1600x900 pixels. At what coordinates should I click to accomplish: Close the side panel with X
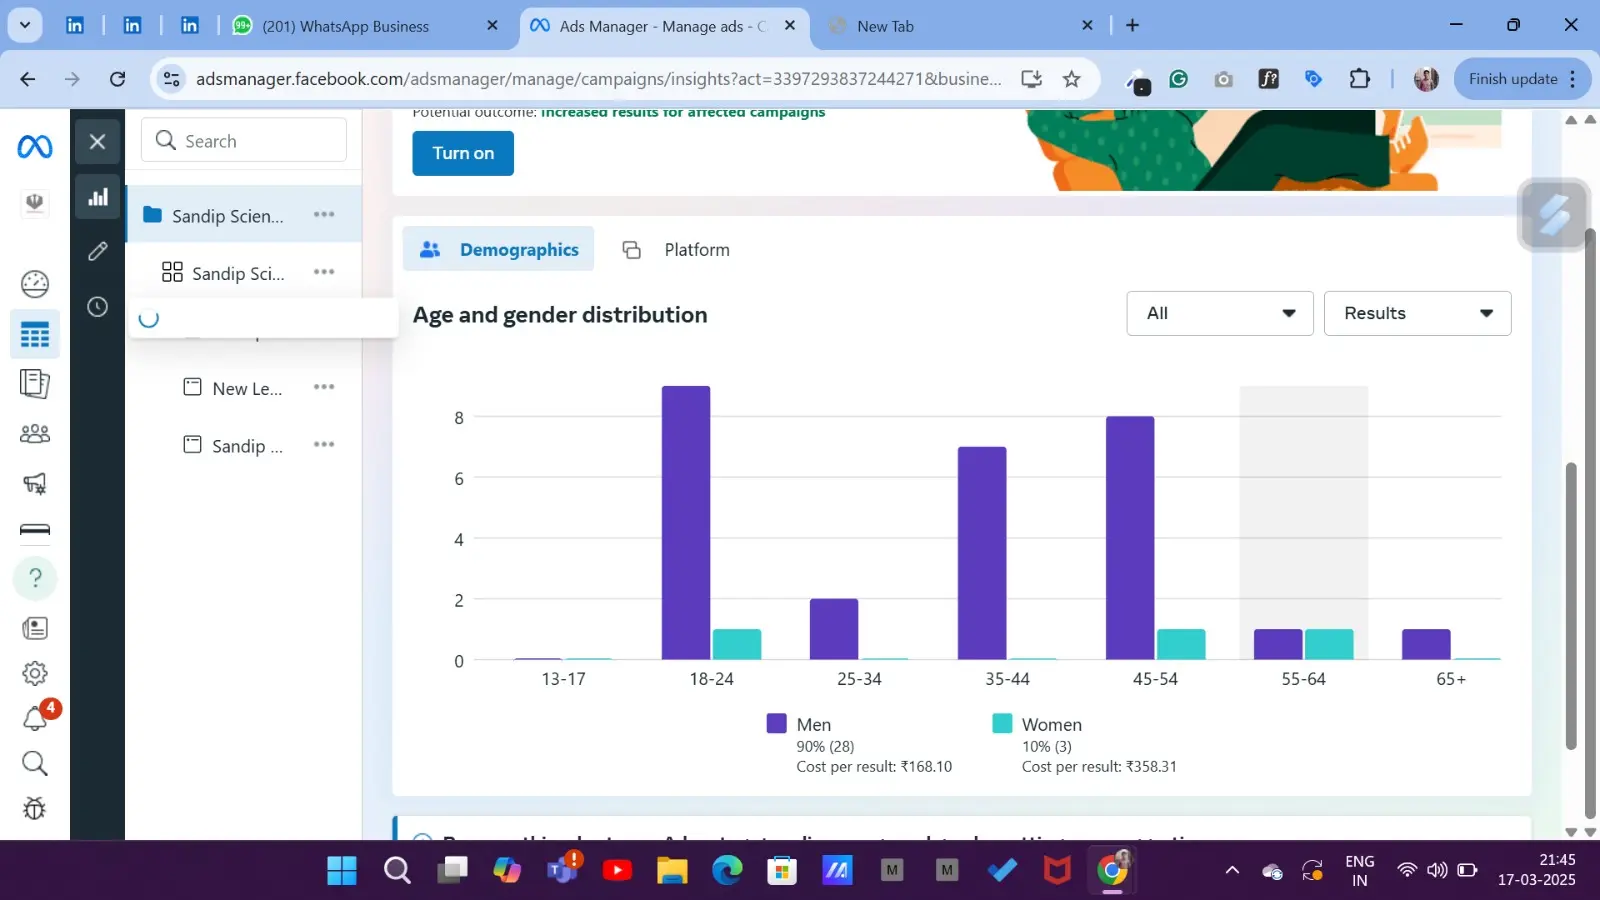(98, 142)
